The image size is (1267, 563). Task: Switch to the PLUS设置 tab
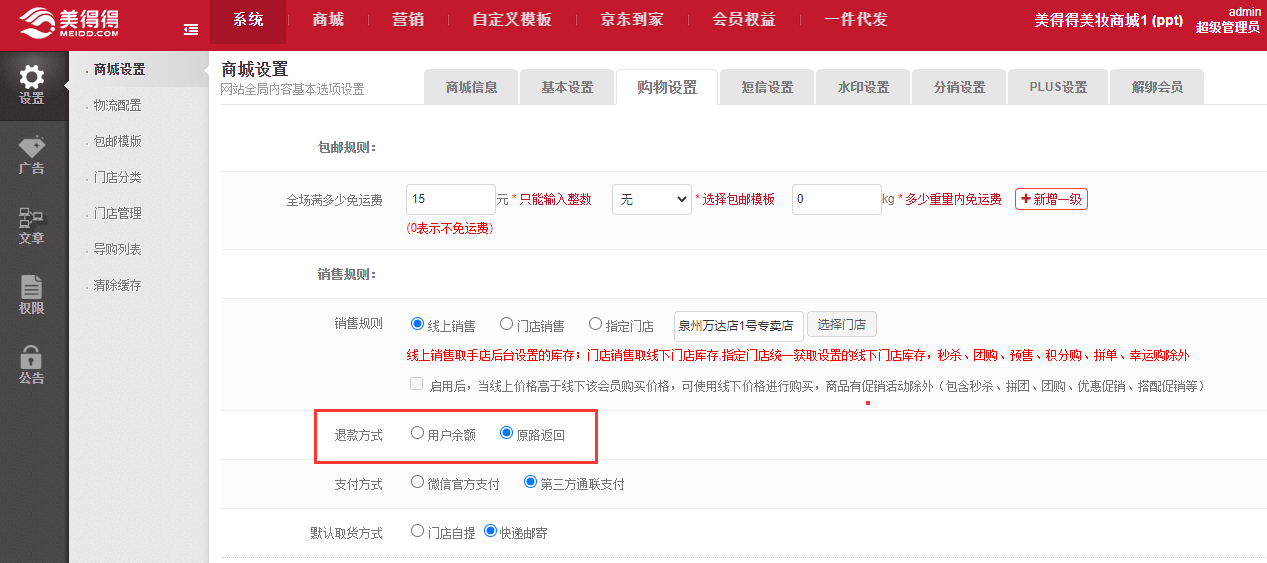pyautogui.click(x=1058, y=87)
